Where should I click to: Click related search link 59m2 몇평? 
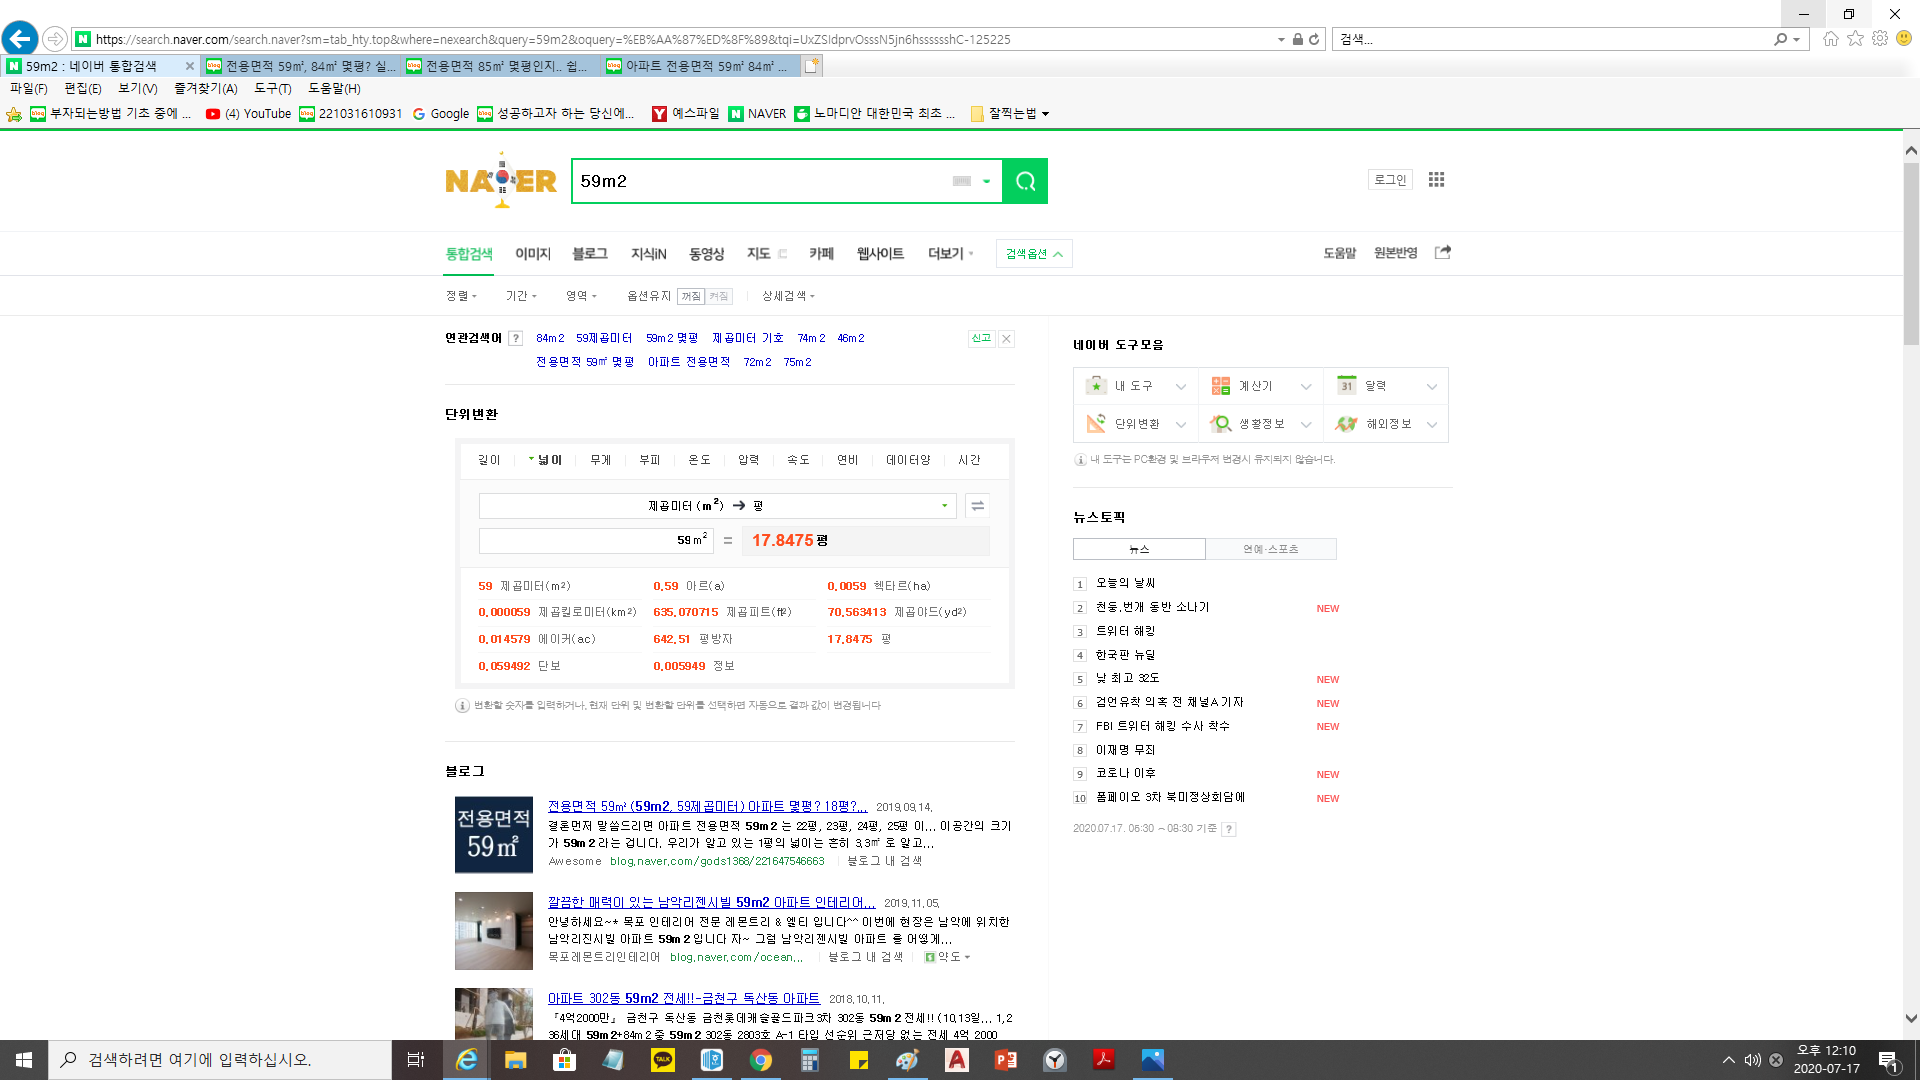(x=671, y=338)
